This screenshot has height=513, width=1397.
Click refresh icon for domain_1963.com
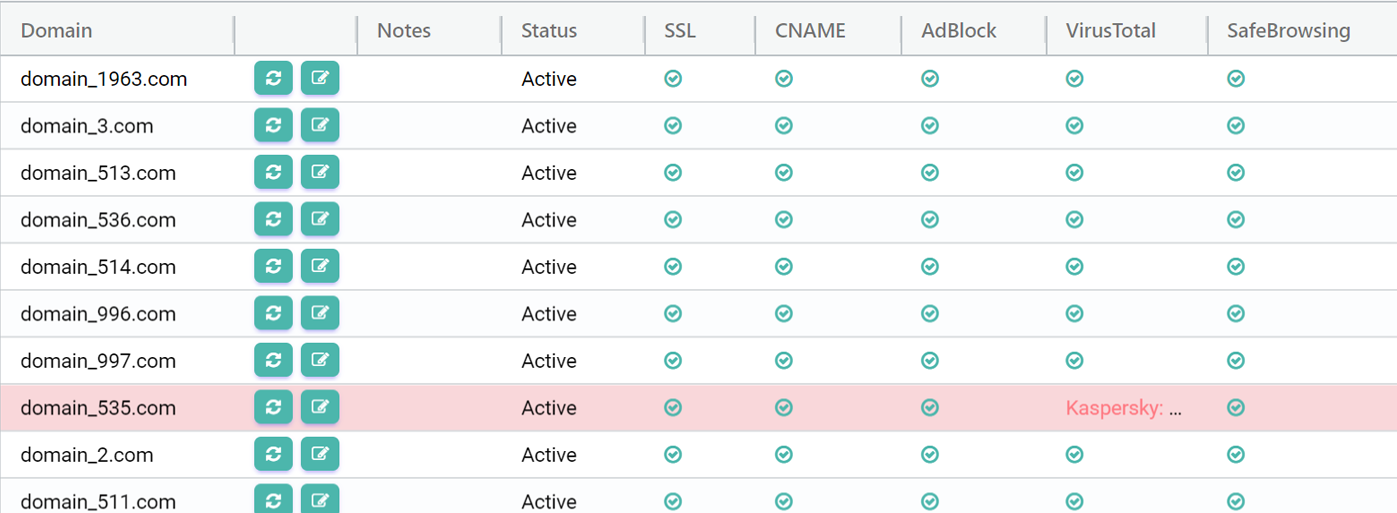(273, 78)
